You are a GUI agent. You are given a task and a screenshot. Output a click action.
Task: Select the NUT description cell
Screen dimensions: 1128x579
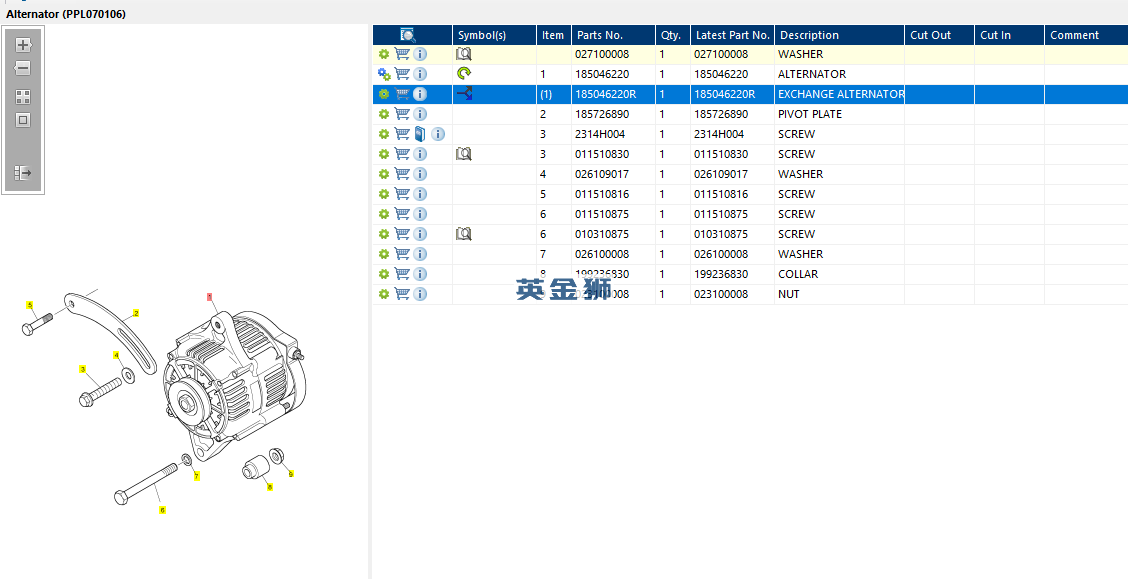point(839,294)
